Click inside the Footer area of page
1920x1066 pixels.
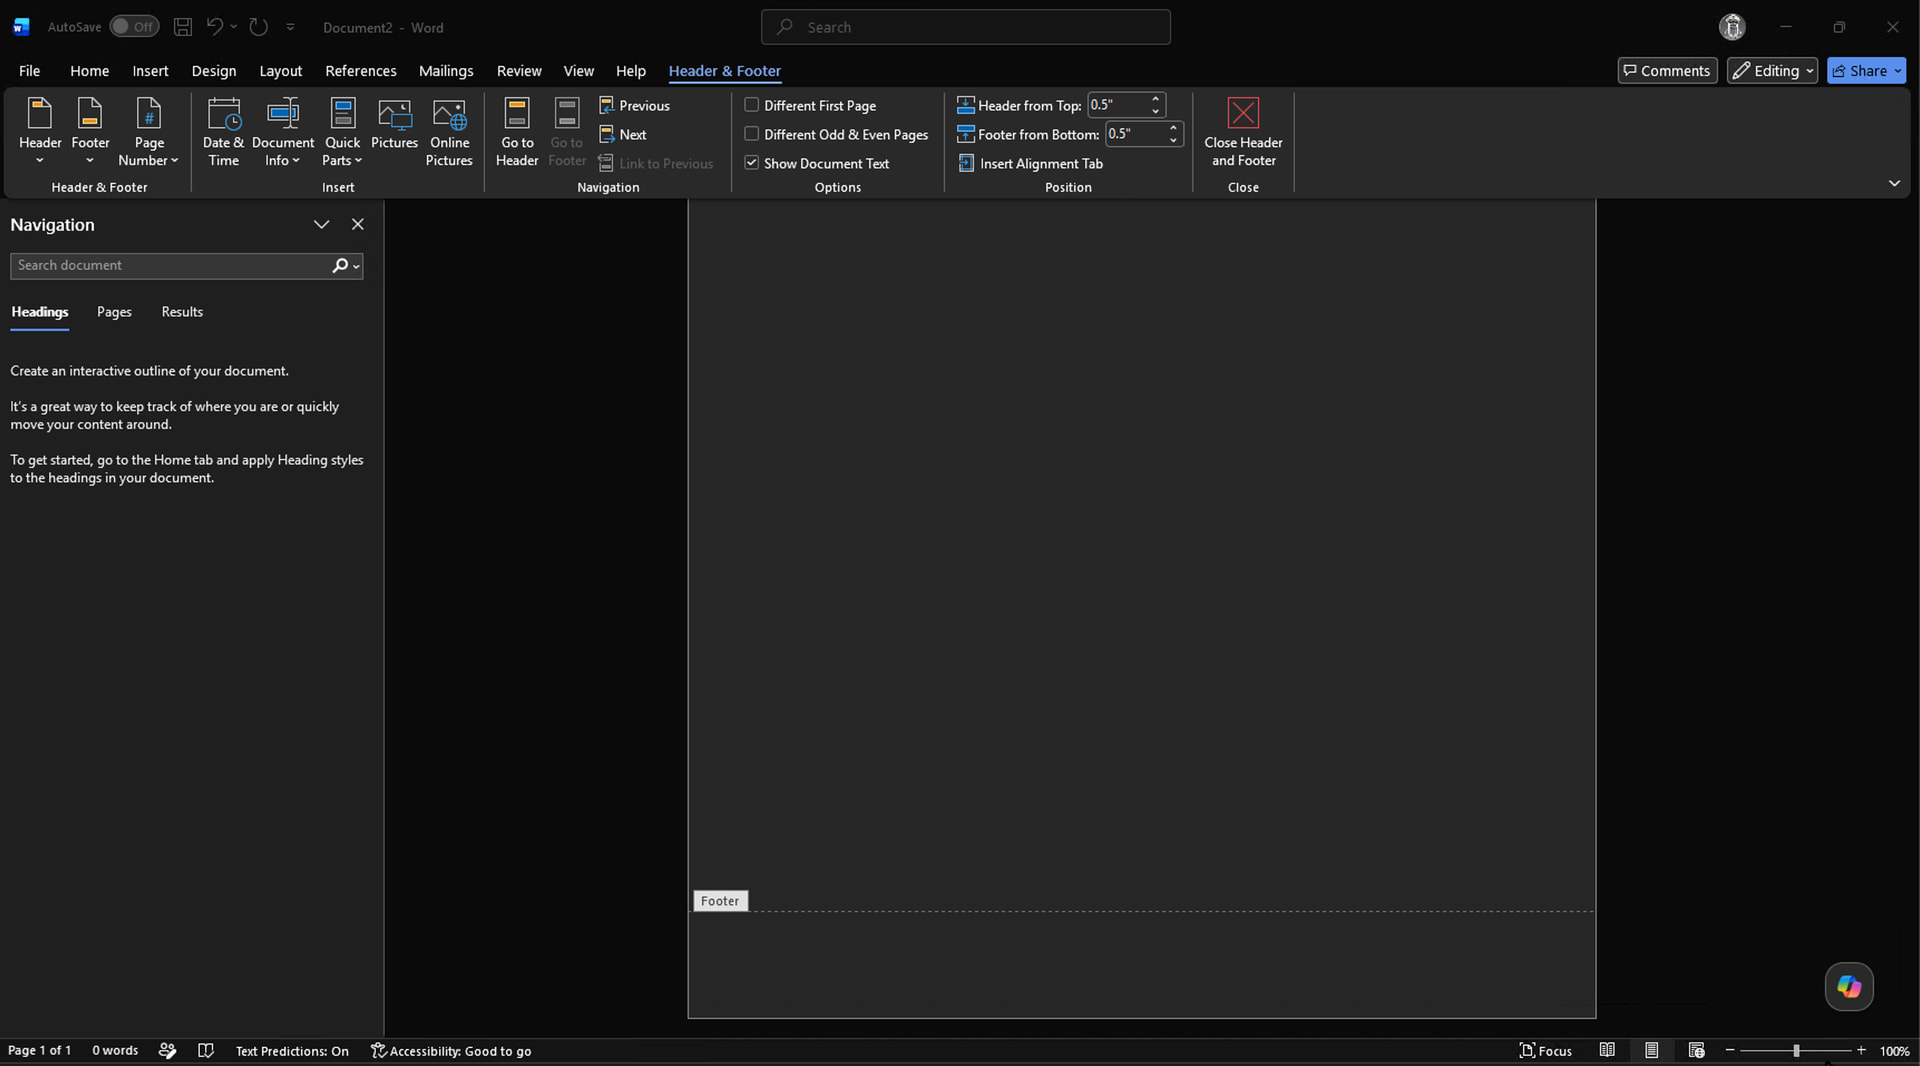tap(1141, 964)
